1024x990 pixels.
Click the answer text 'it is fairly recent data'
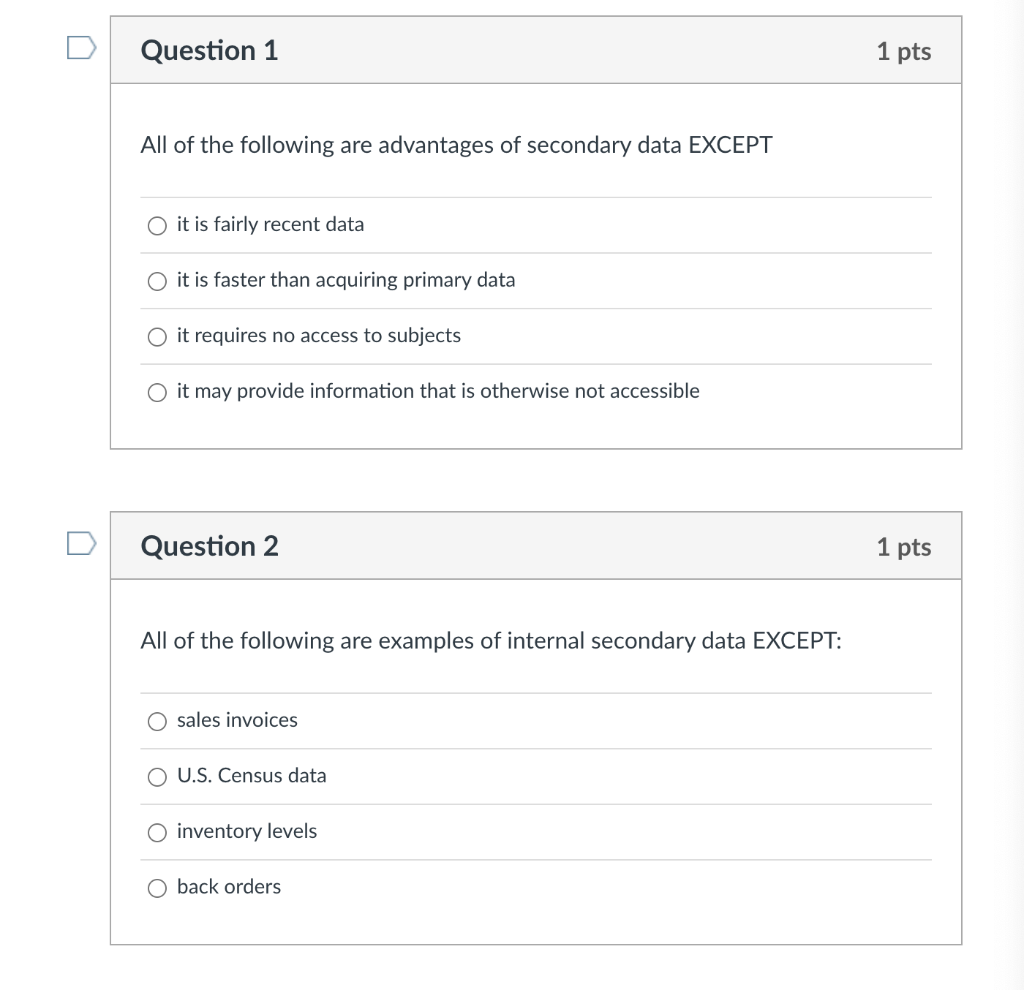[x=270, y=224]
